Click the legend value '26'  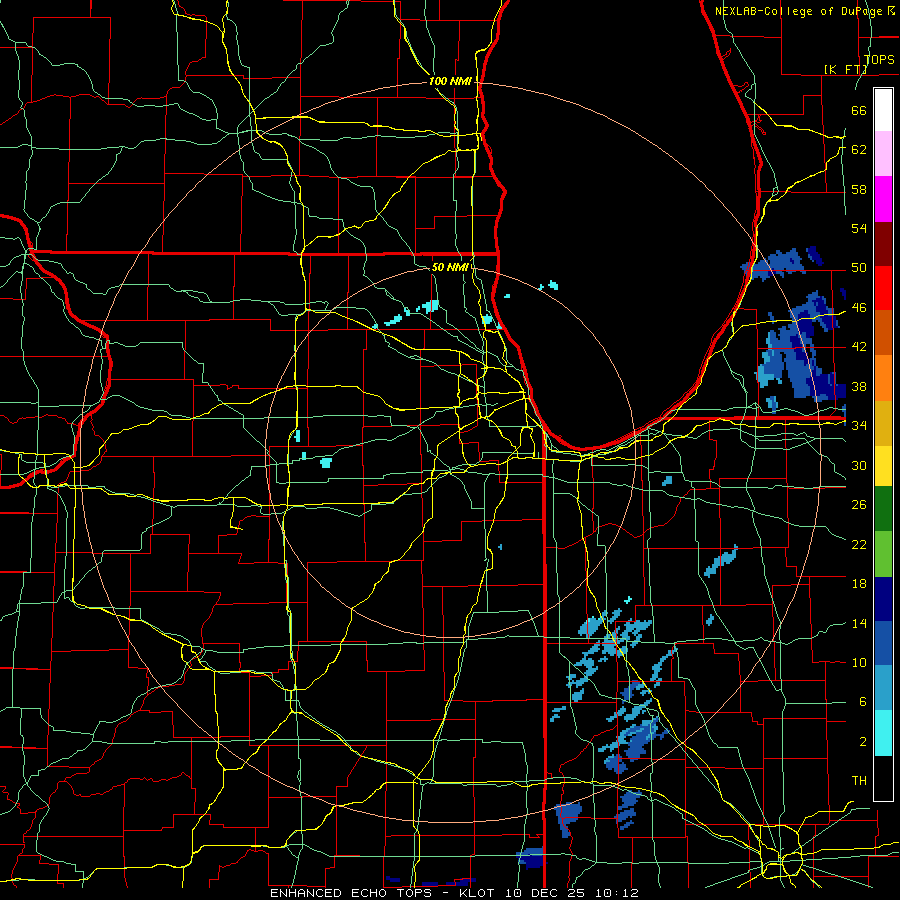click(859, 505)
